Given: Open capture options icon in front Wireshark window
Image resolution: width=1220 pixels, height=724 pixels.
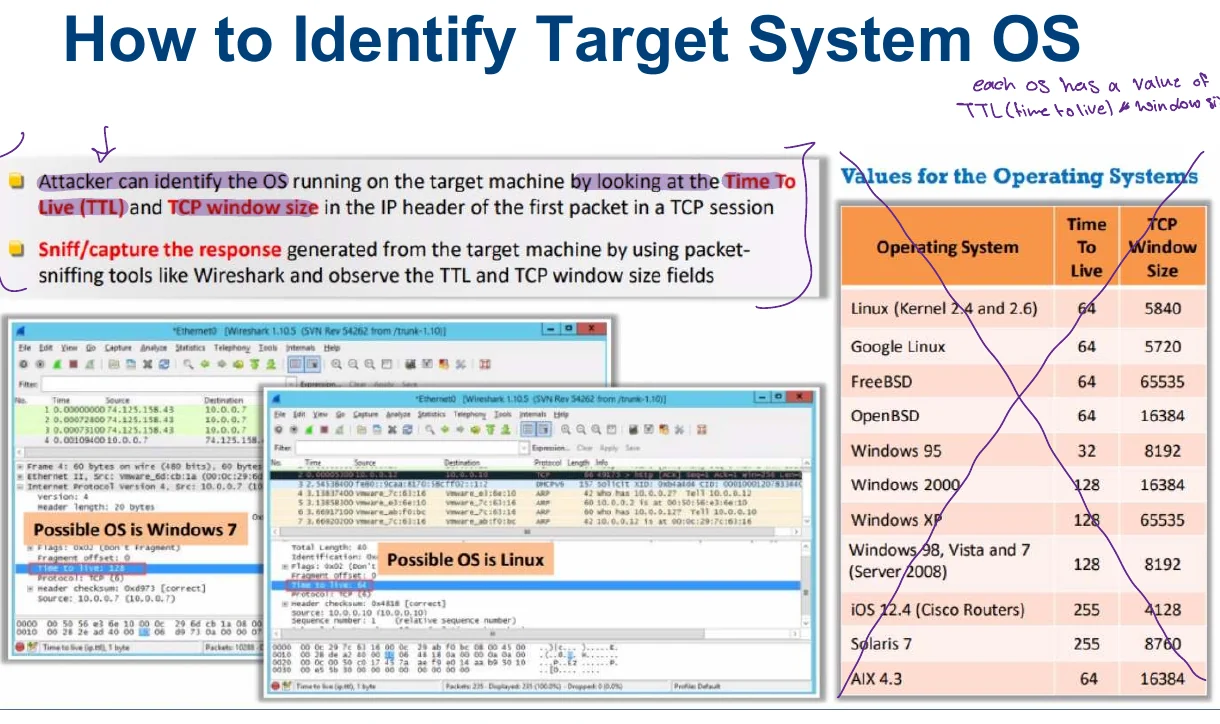Looking at the screenshot, I should [x=294, y=430].
